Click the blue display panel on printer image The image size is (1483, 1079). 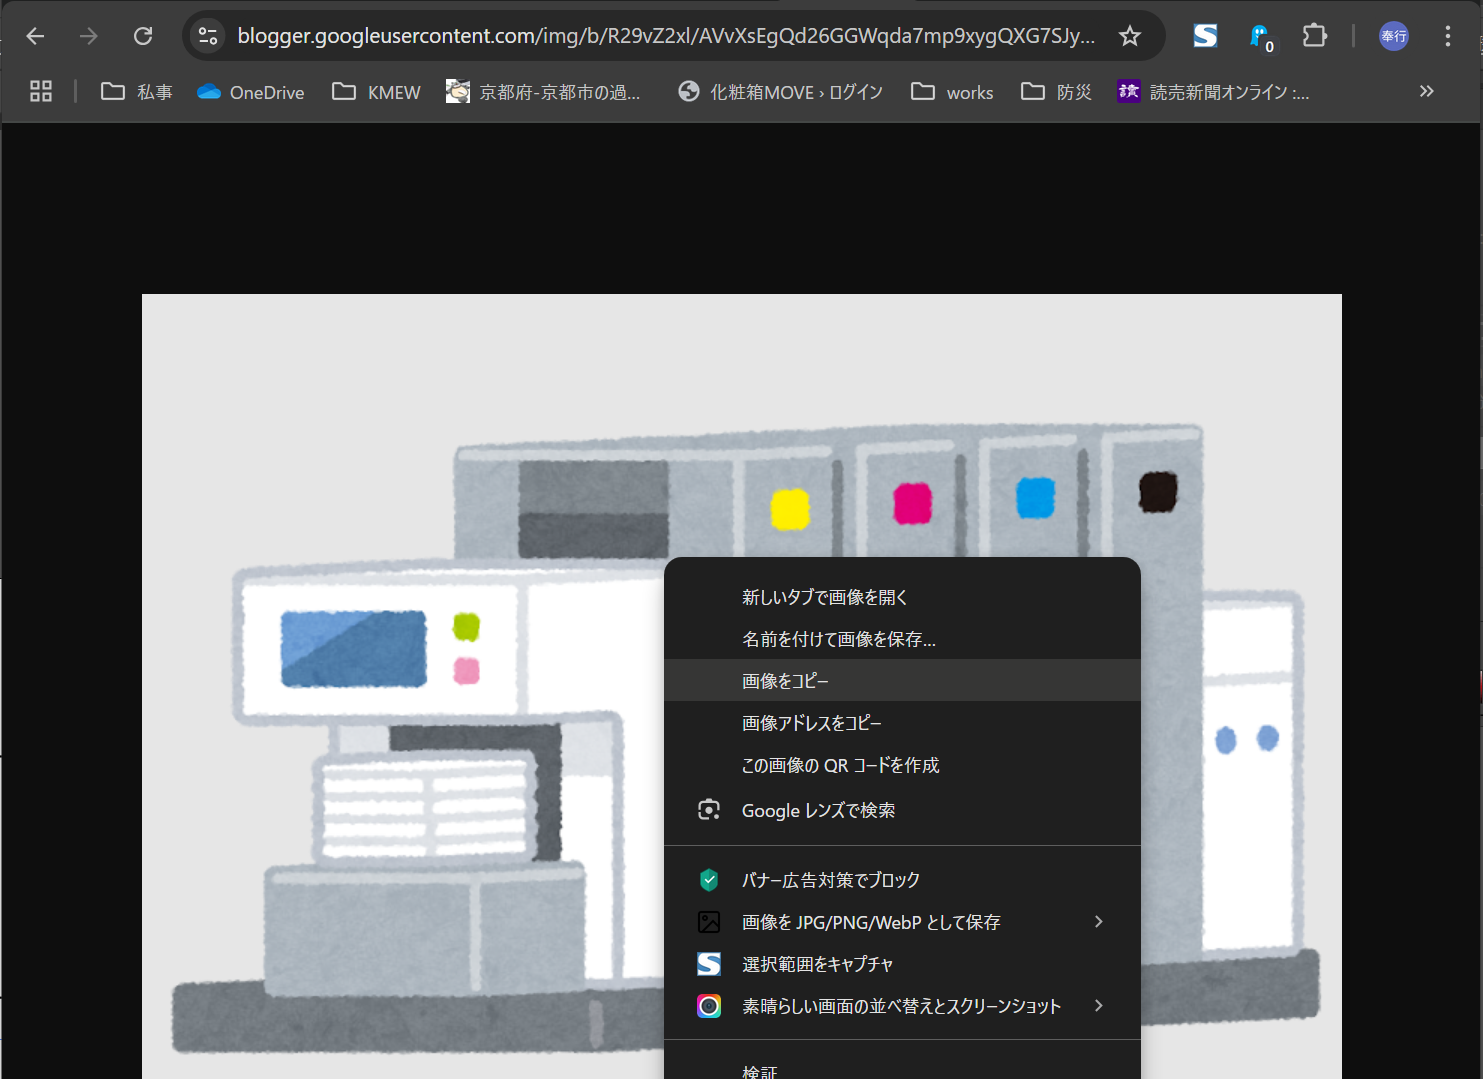[354, 649]
